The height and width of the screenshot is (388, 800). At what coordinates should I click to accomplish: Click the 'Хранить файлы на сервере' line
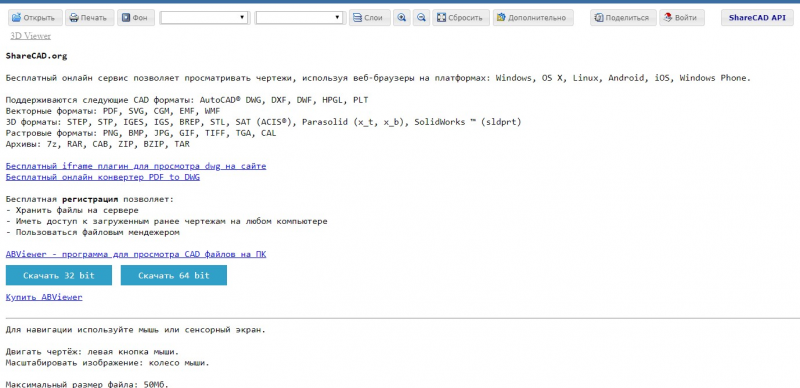[x=72, y=210]
